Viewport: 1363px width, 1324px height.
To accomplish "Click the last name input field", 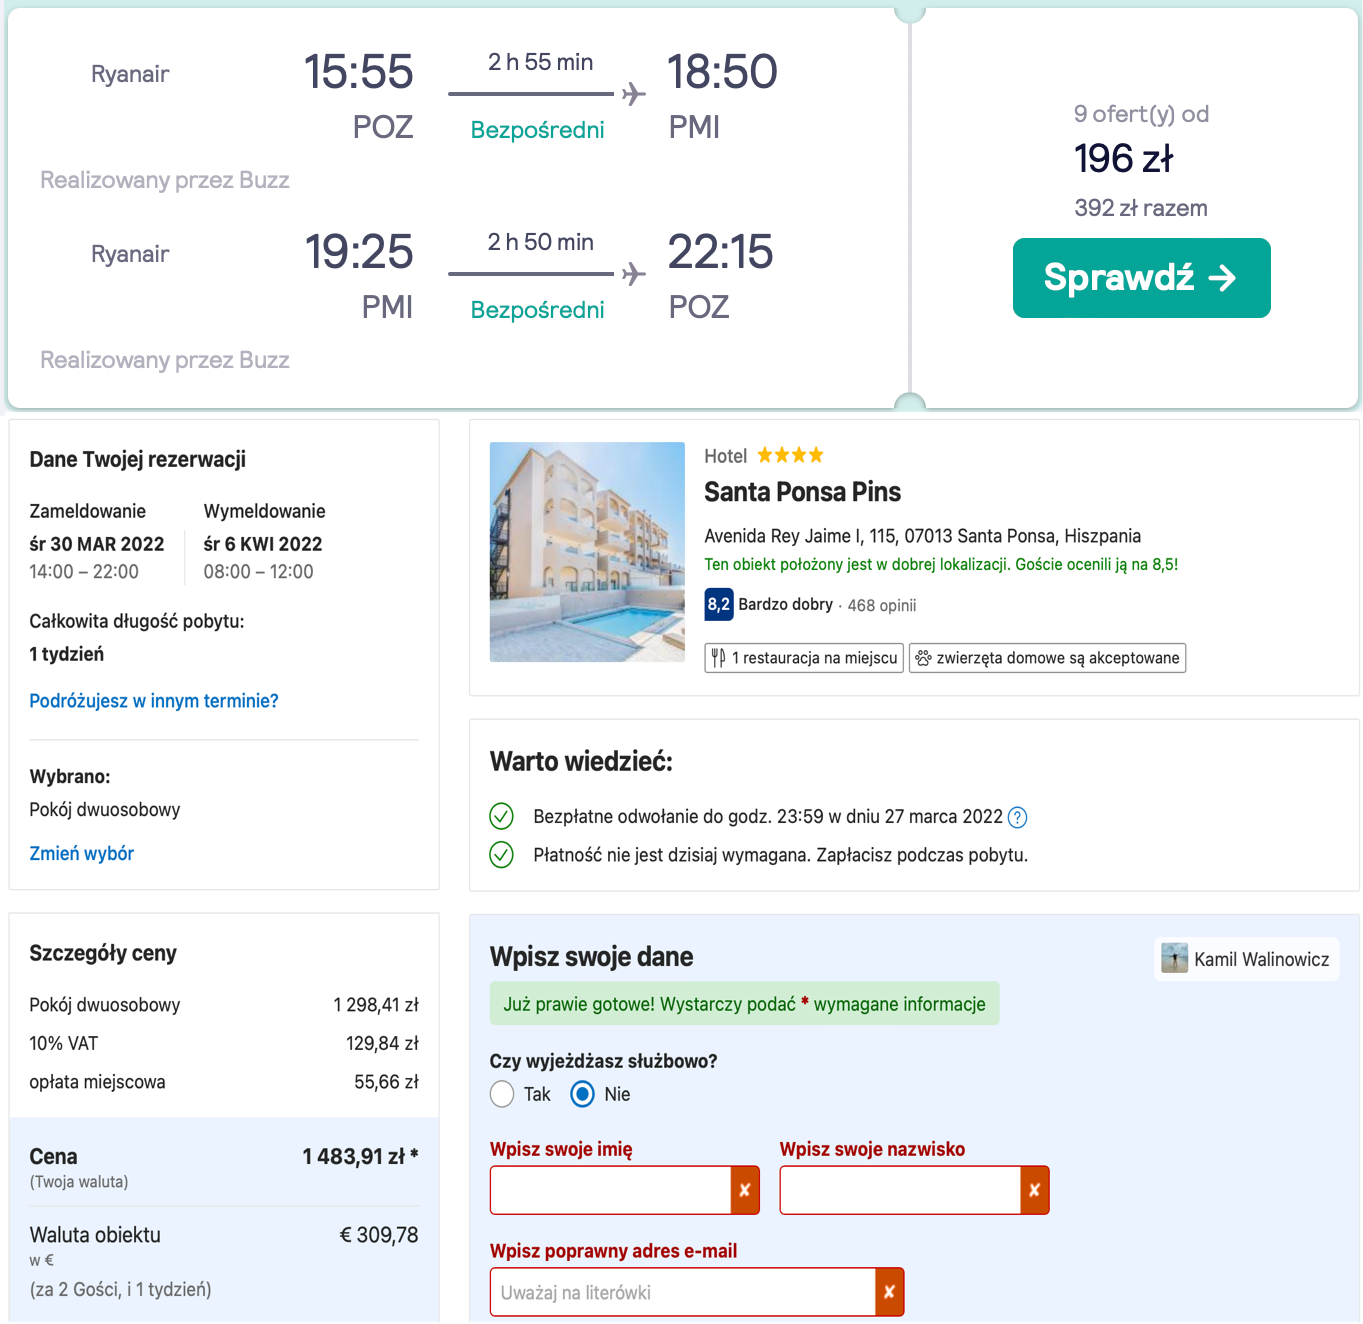I will [x=900, y=1190].
